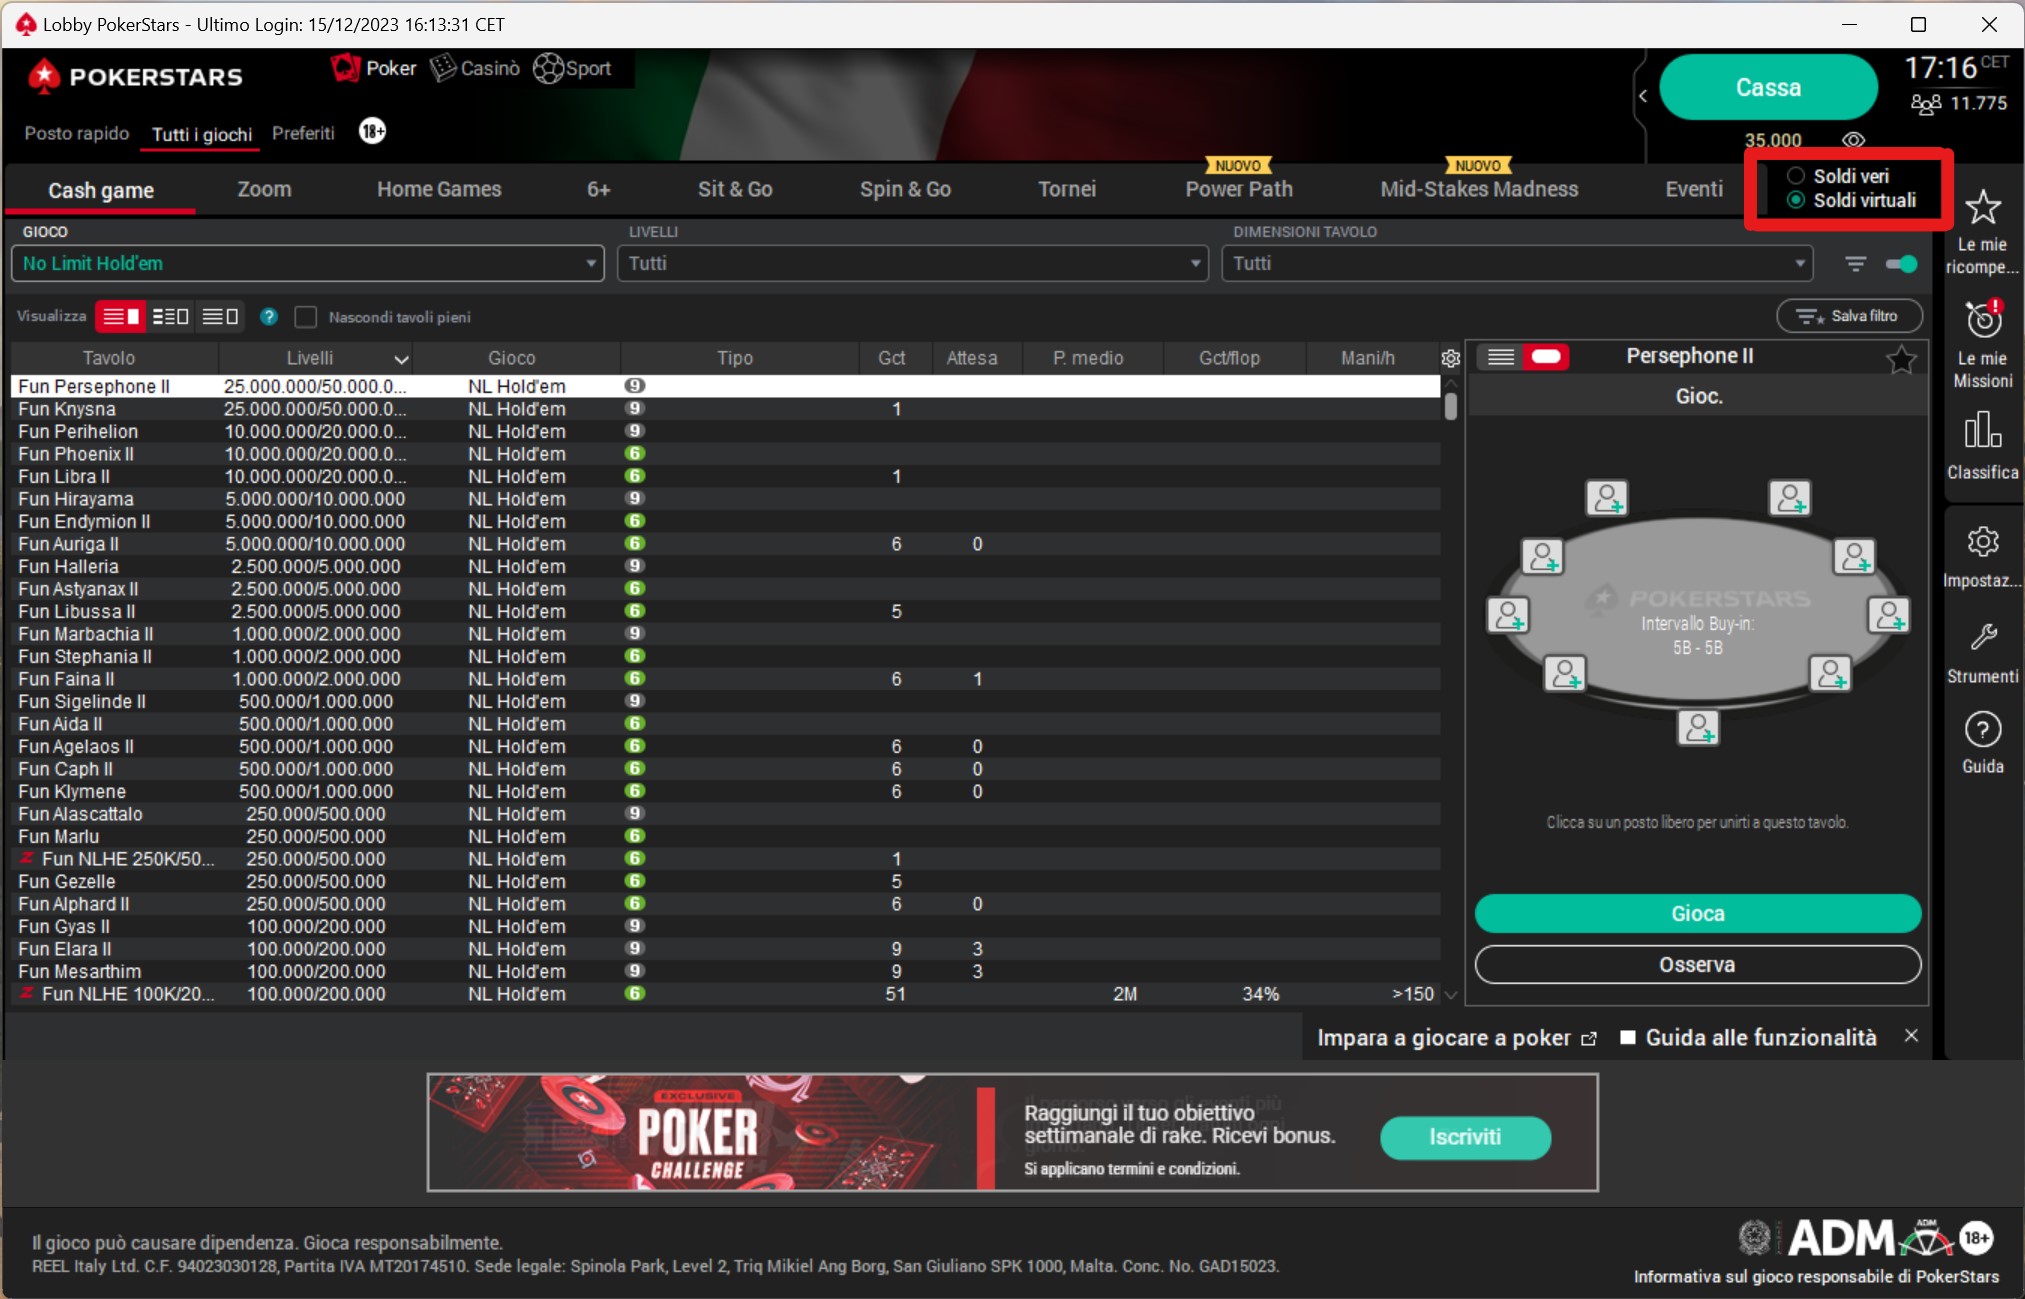Screen dimensions: 2025x1299
Task: Click scroll up arrow of table list
Action: point(1451,384)
